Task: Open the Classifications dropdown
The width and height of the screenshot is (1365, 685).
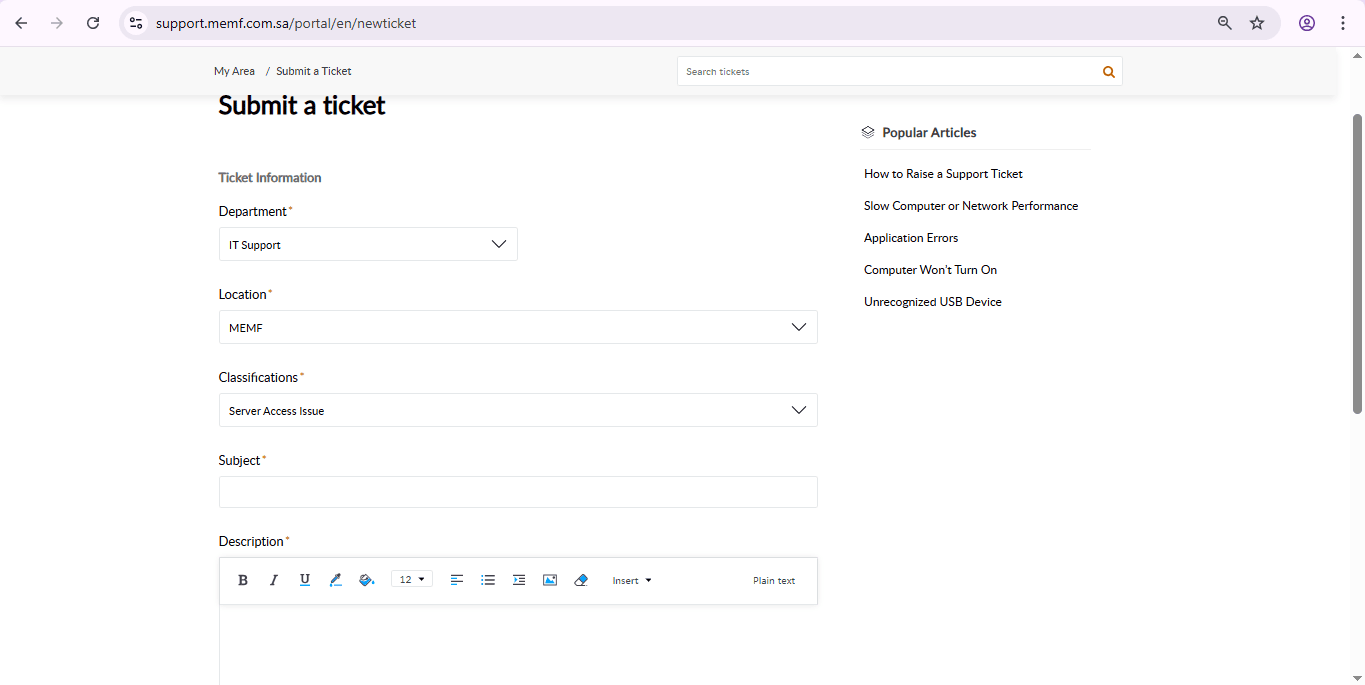Action: point(518,410)
